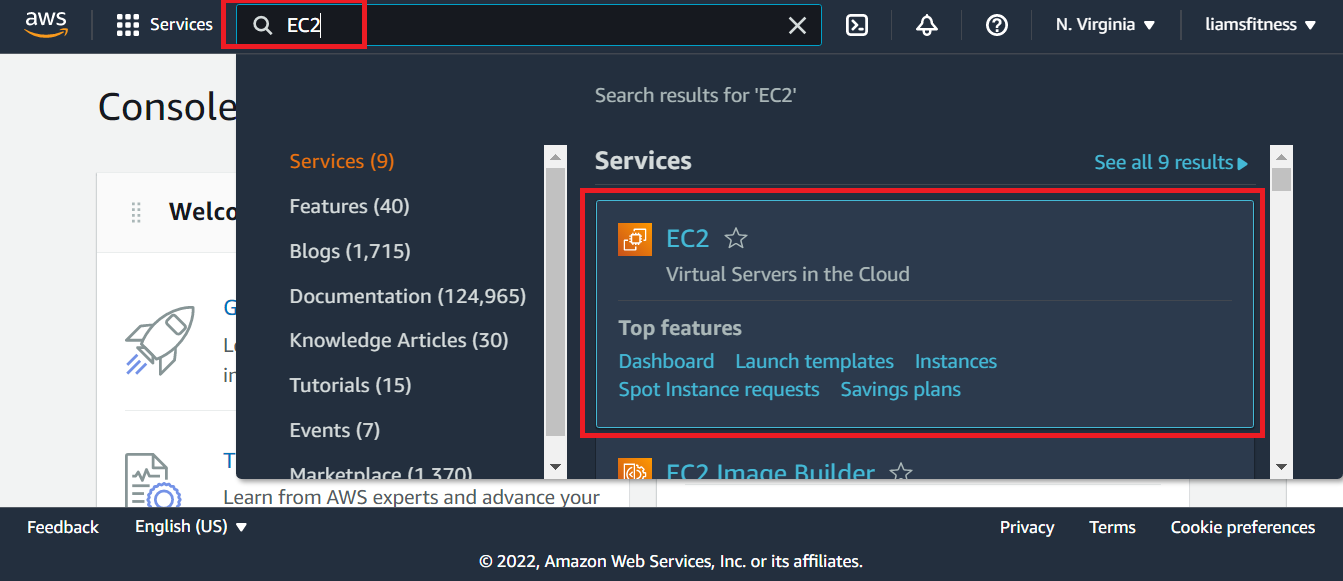Click the orange EC2 service icon
Screen dimensions: 1343x581
coord(635,239)
